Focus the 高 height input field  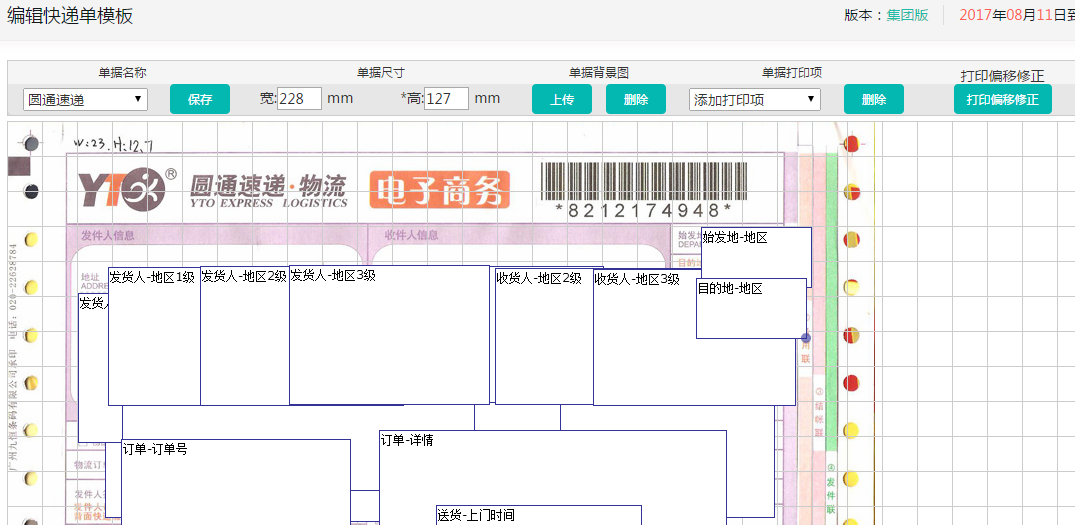point(446,99)
